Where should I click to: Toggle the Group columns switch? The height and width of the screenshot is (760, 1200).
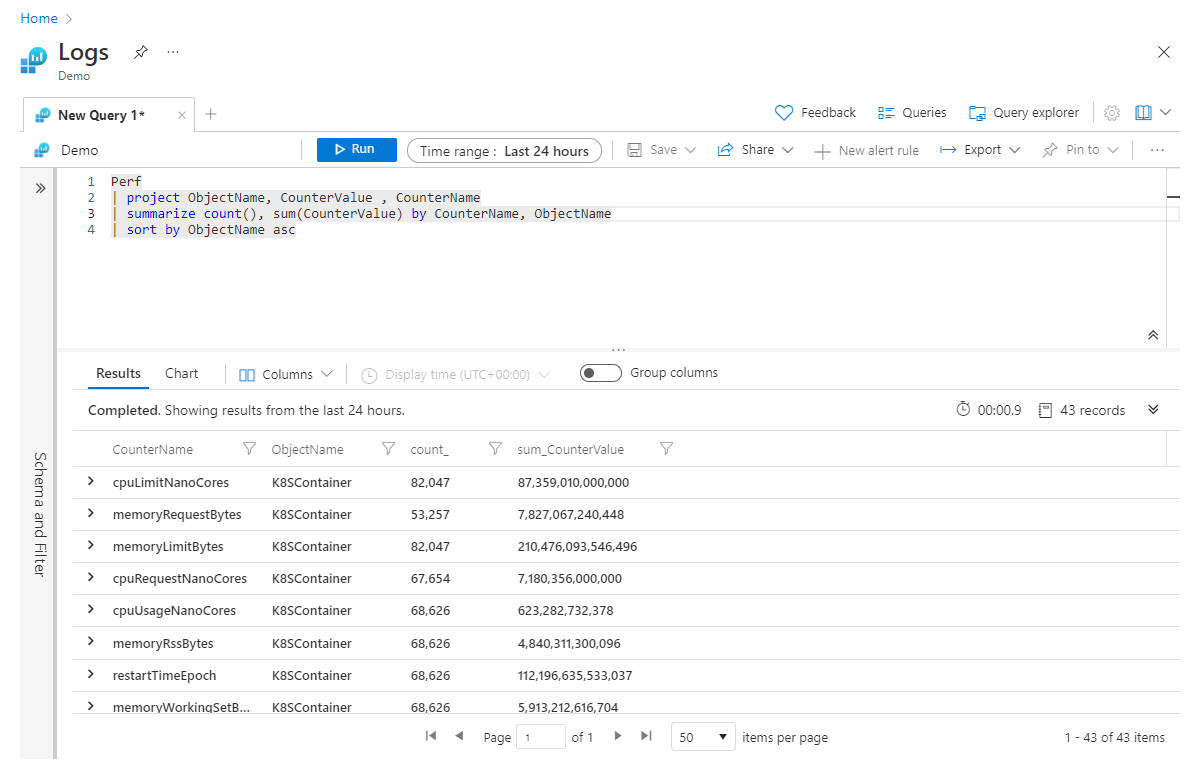coord(600,373)
